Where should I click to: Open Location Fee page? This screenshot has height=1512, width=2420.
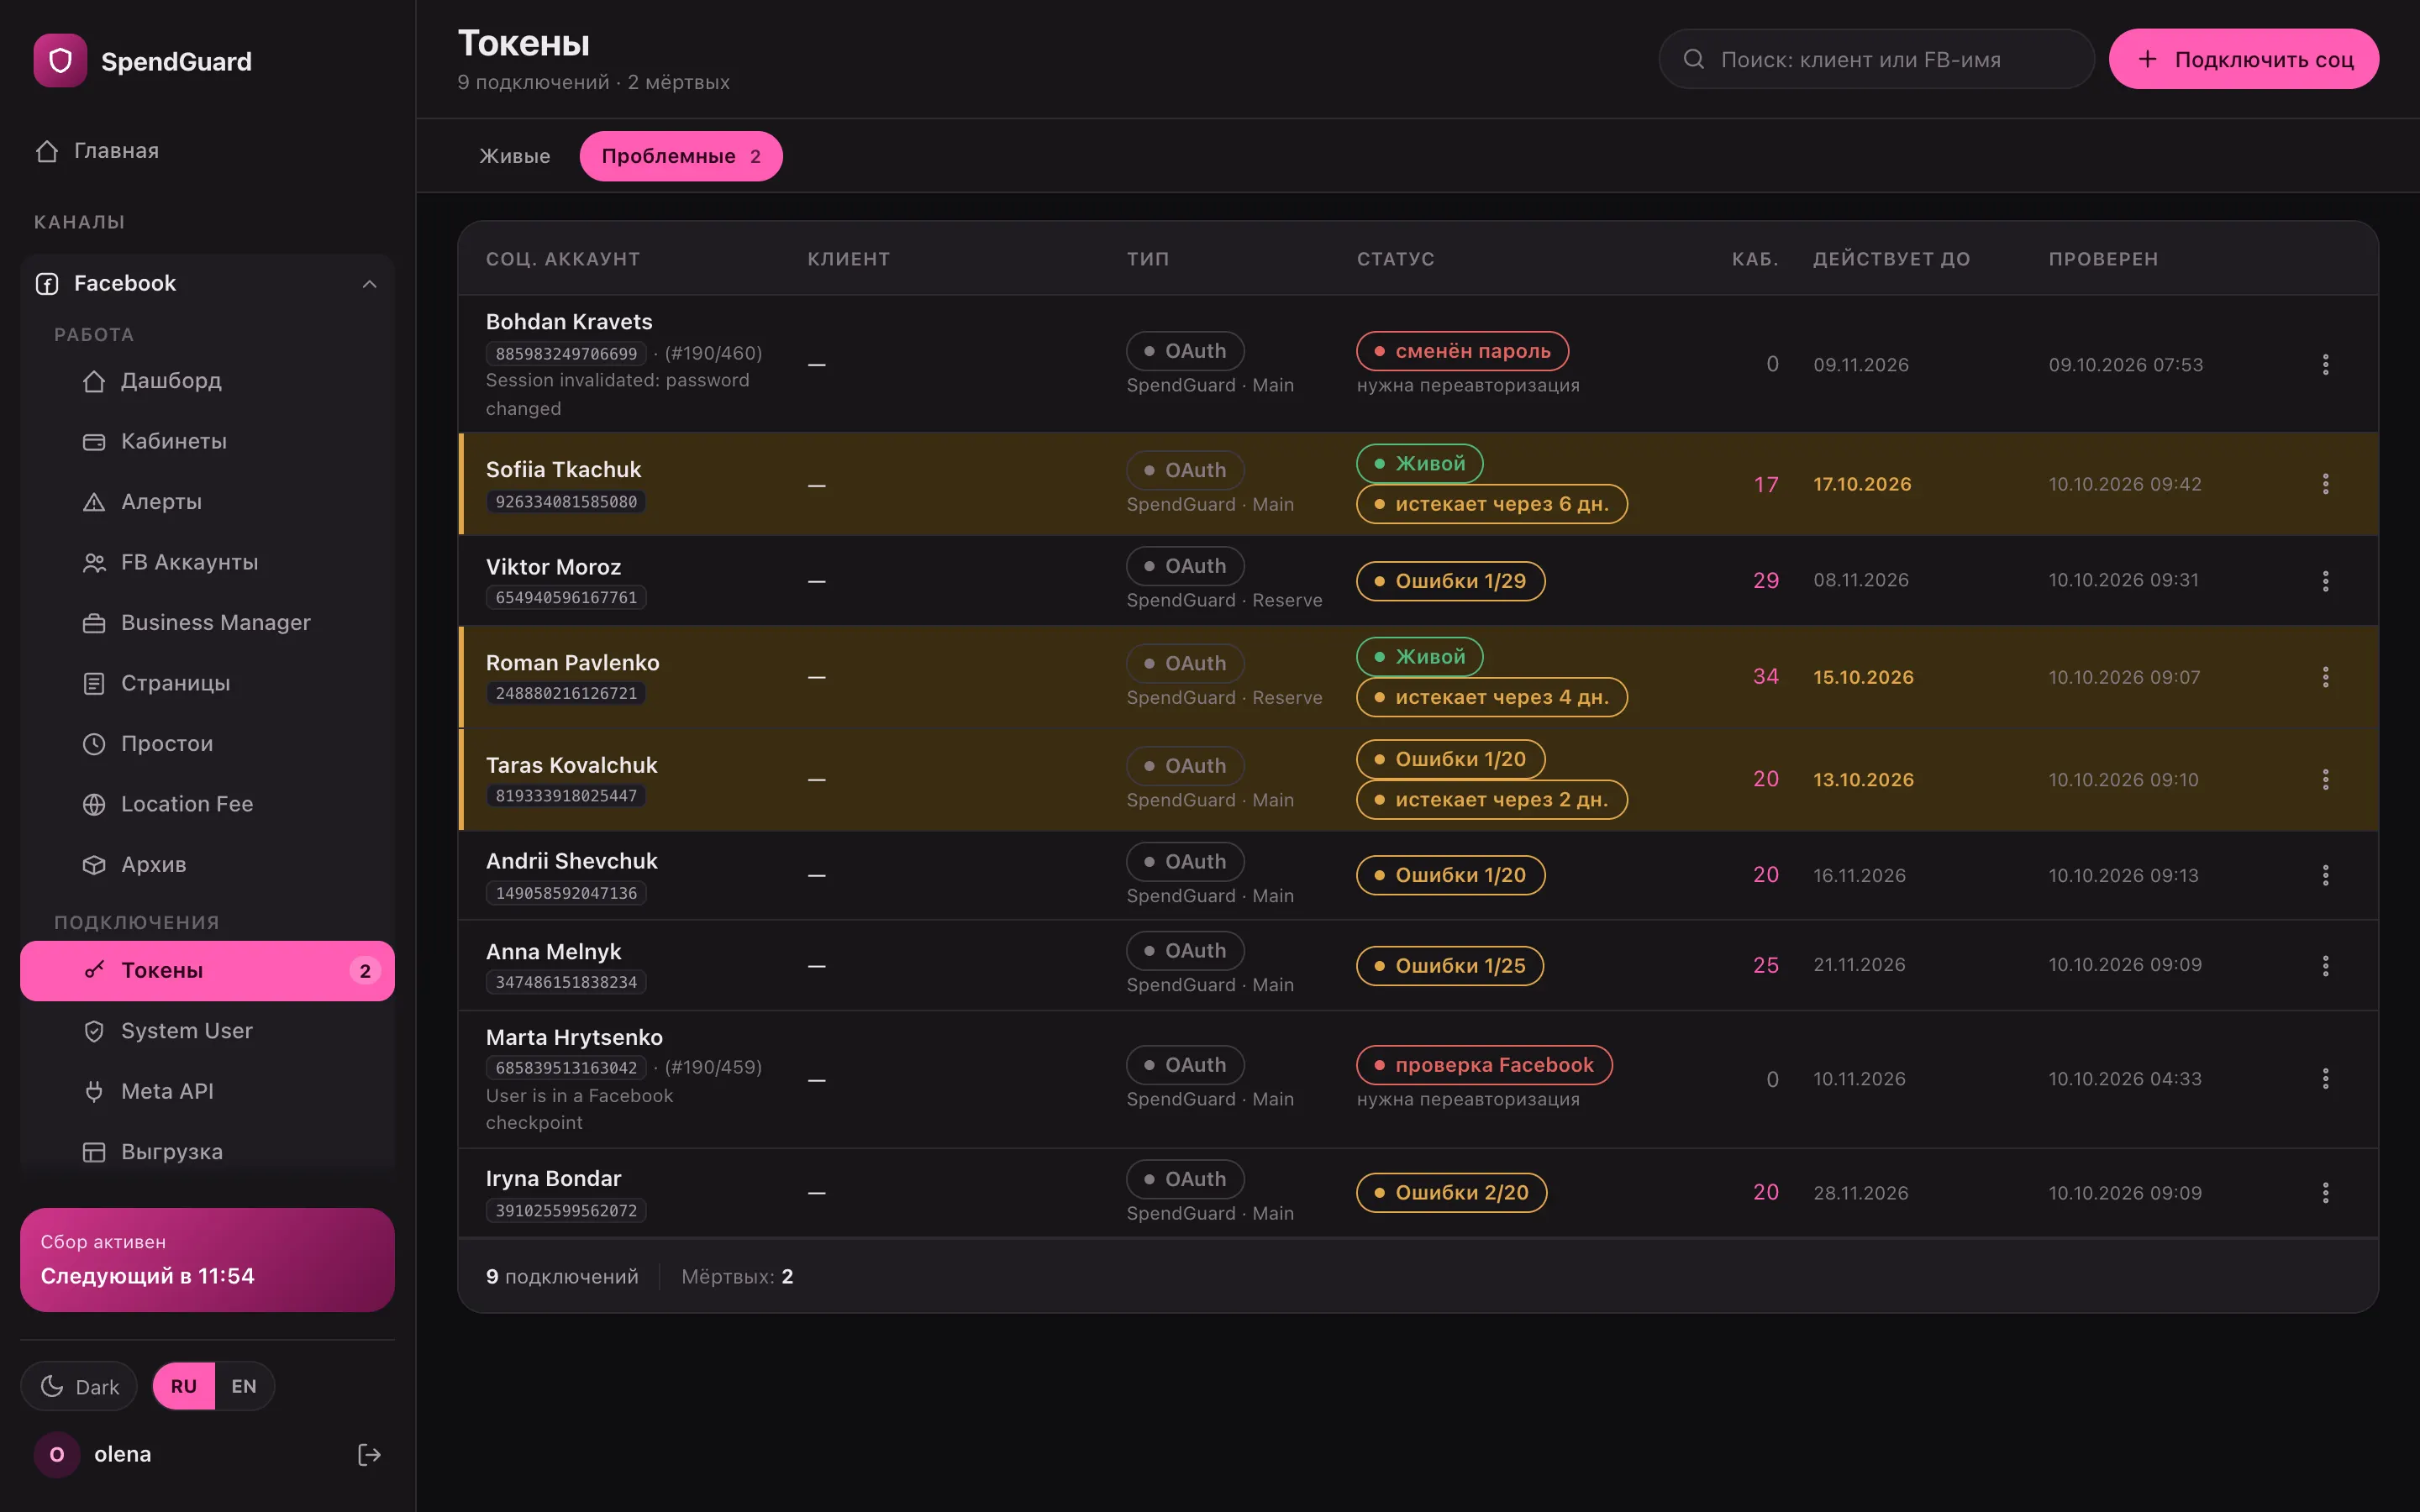click(x=207, y=804)
